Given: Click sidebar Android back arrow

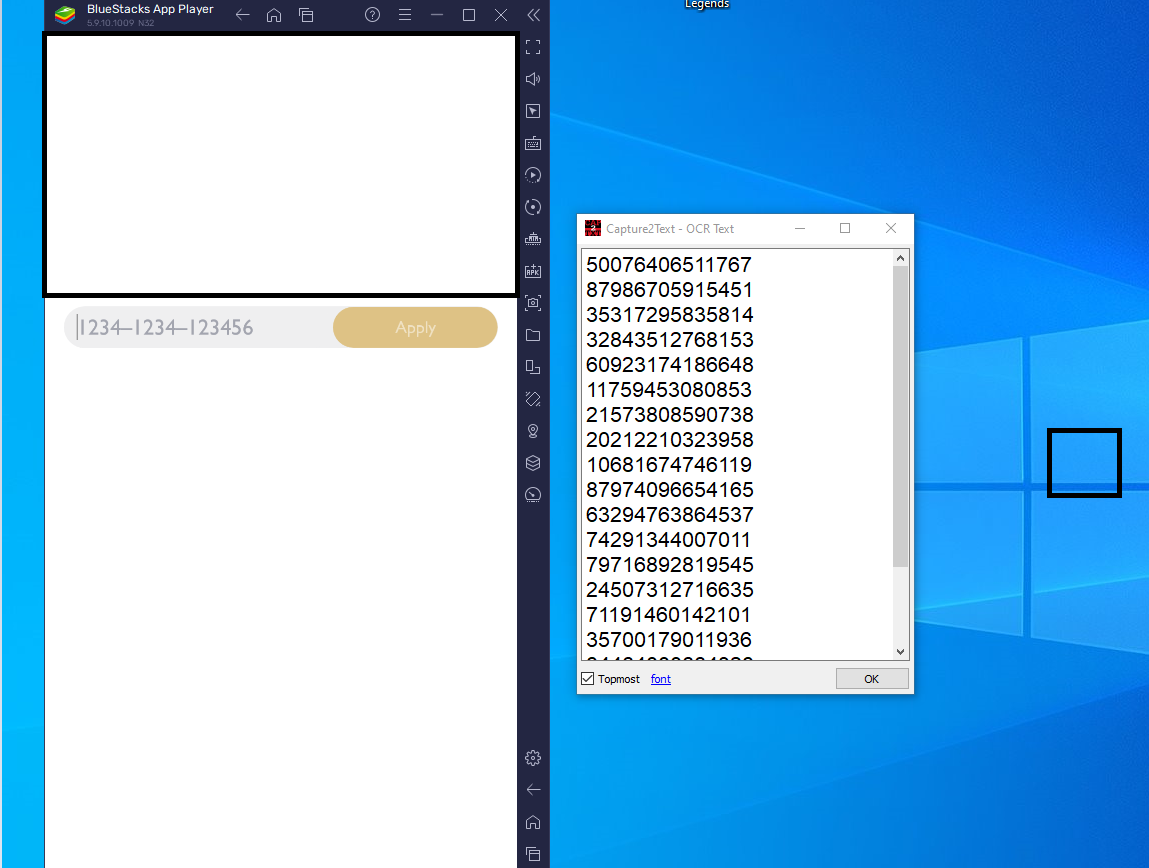Looking at the screenshot, I should click(533, 790).
